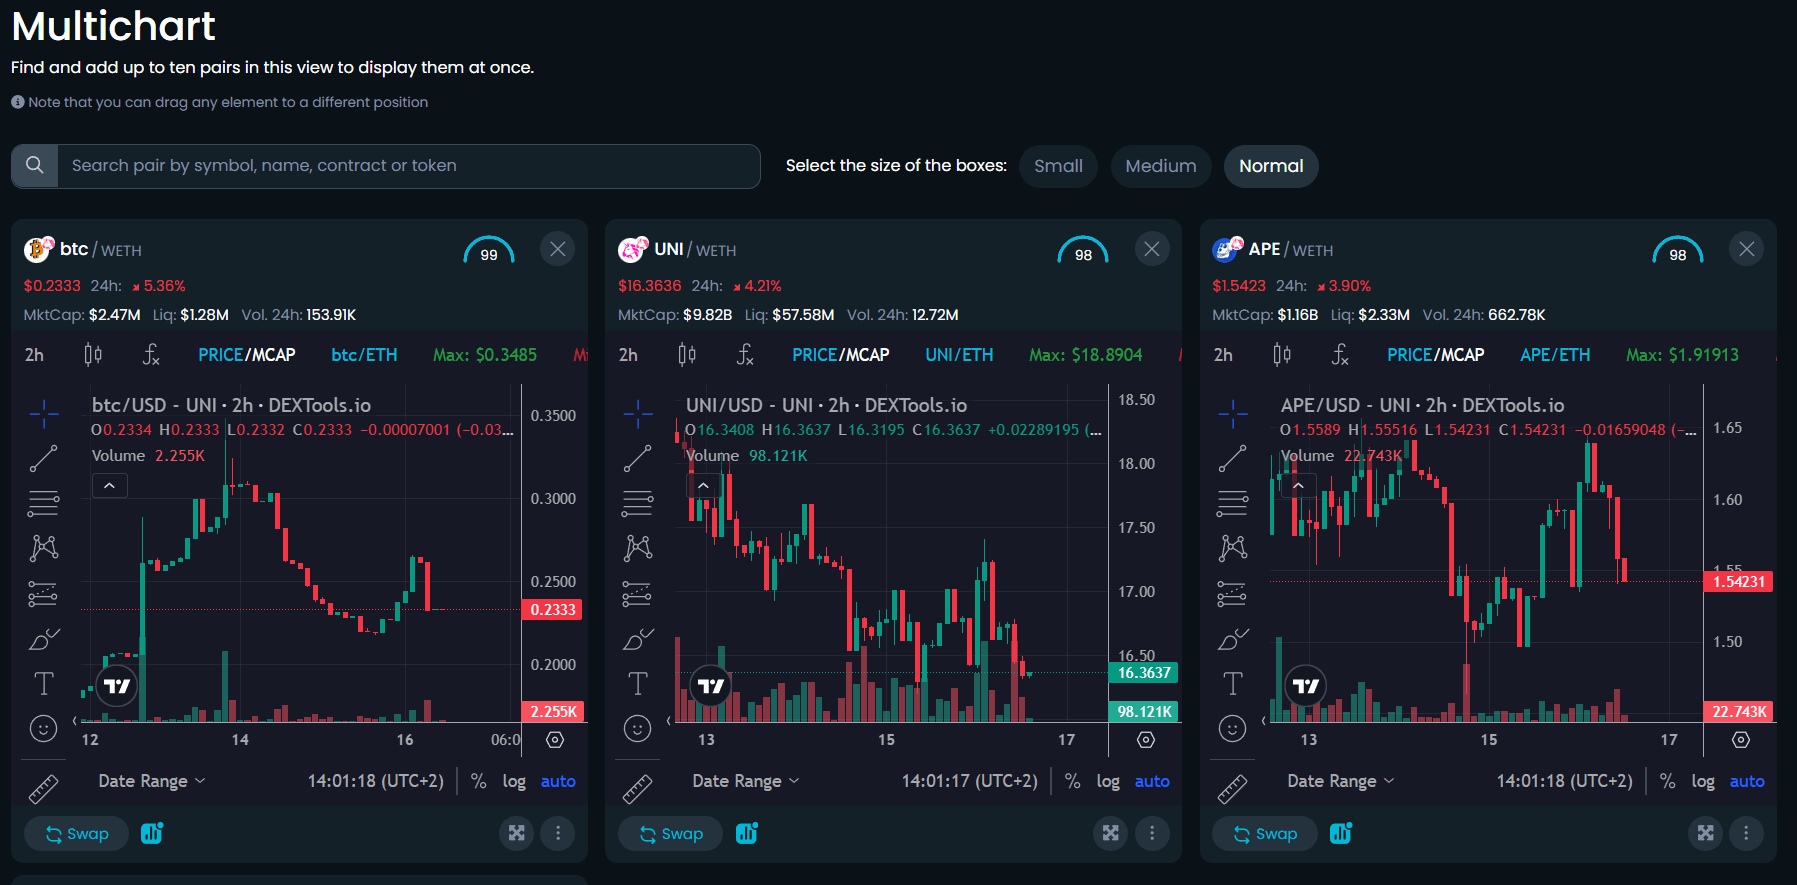The height and width of the screenshot is (885, 1797).
Task: Click the APE token logo
Action: (1227, 249)
